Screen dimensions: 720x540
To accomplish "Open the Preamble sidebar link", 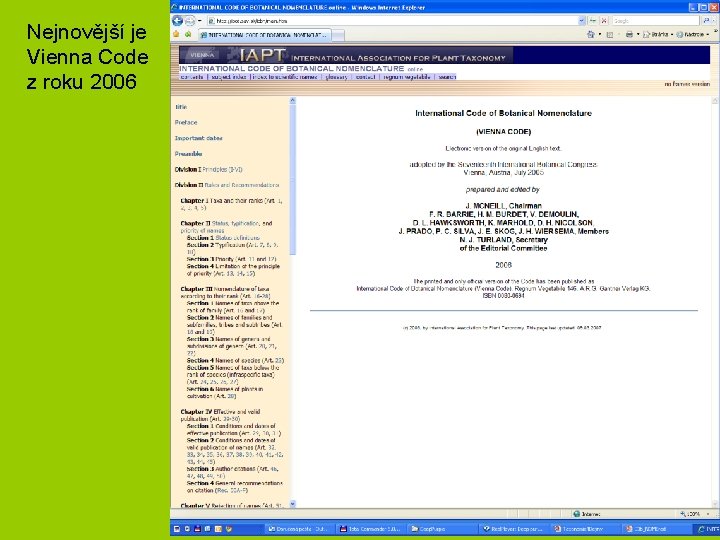I will 188,154.
